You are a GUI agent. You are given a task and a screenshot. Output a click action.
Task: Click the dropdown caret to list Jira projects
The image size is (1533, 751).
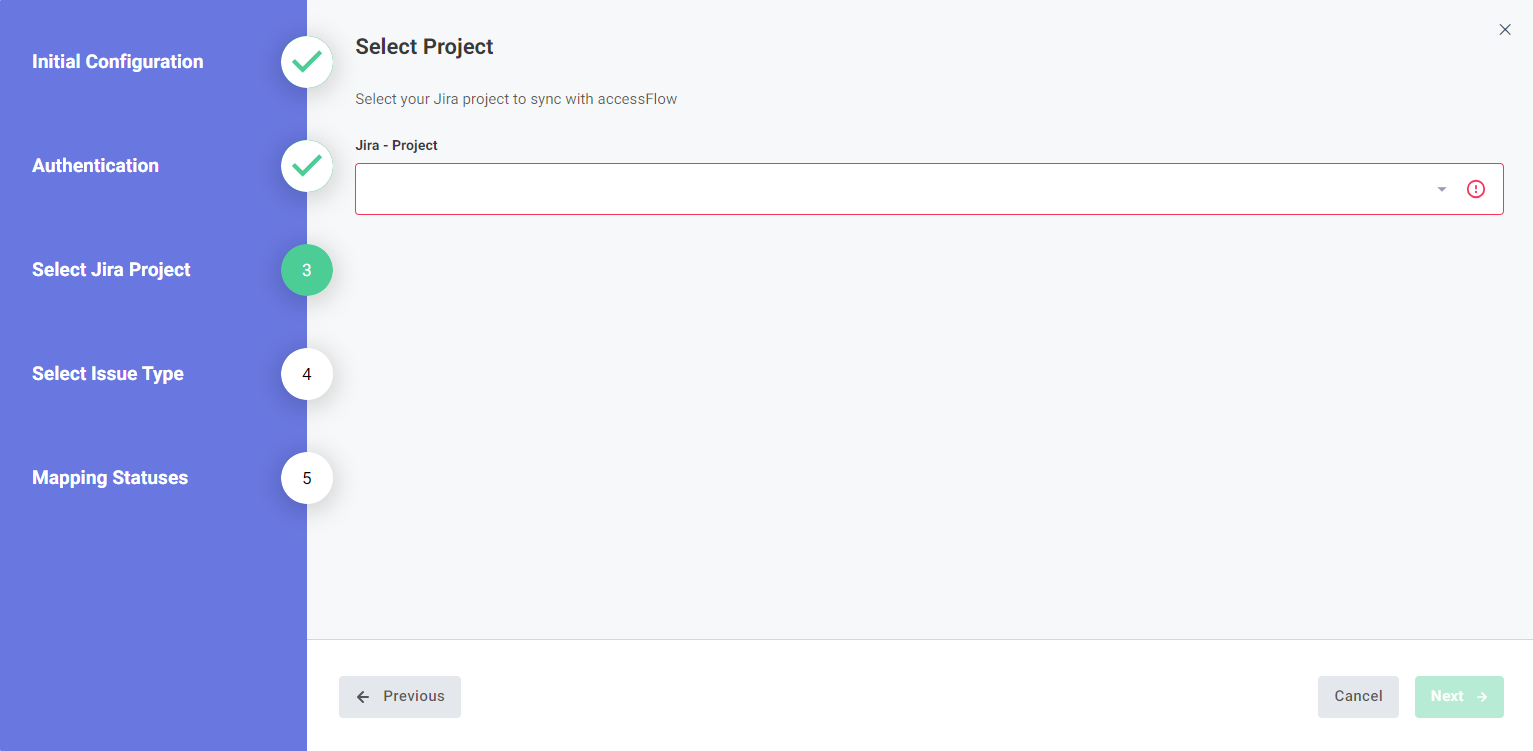(x=1441, y=188)
